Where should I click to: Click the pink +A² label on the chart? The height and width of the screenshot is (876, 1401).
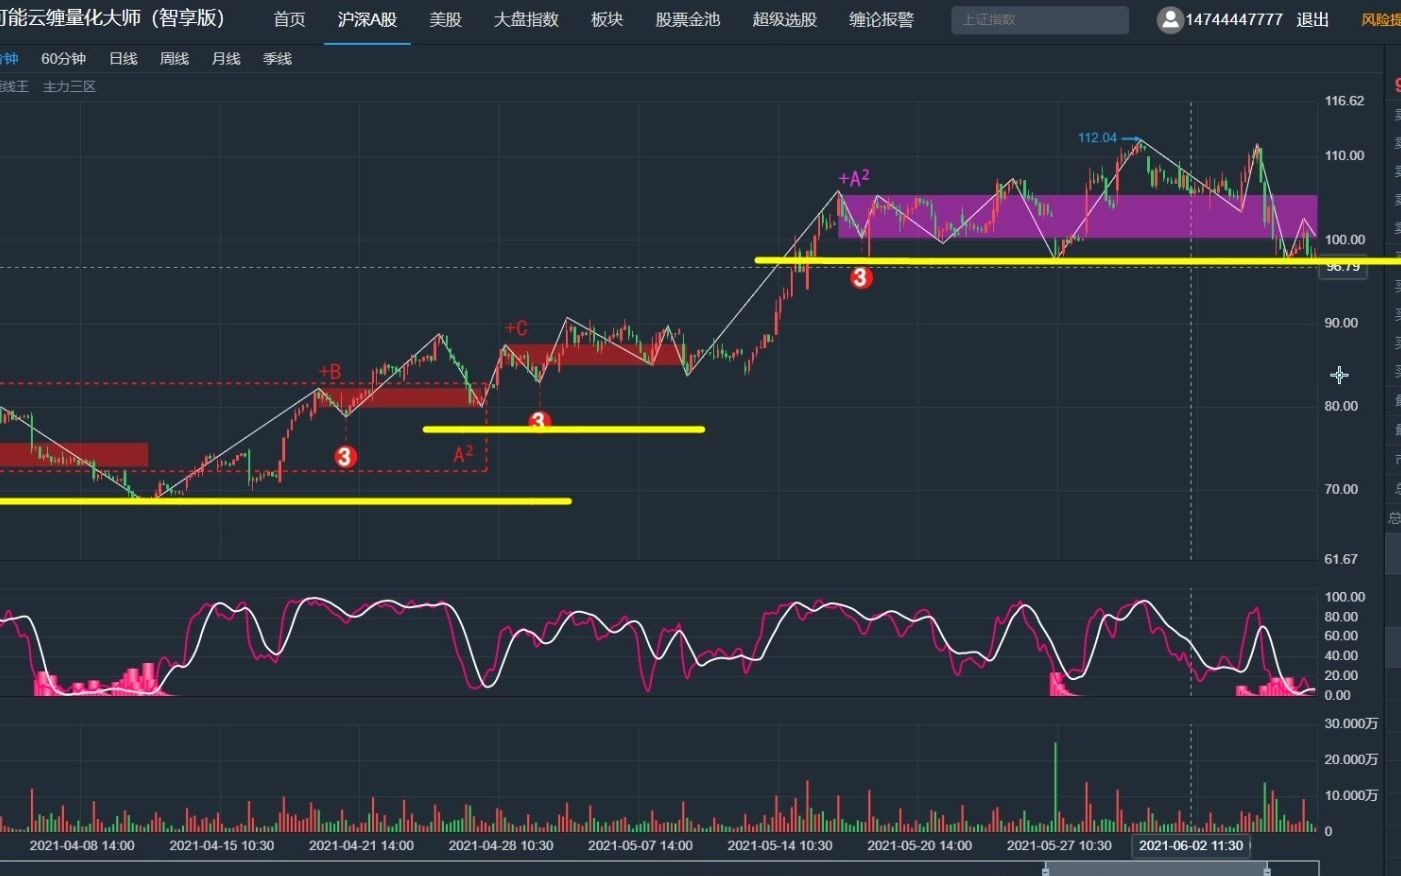click(x=853, y=178)
